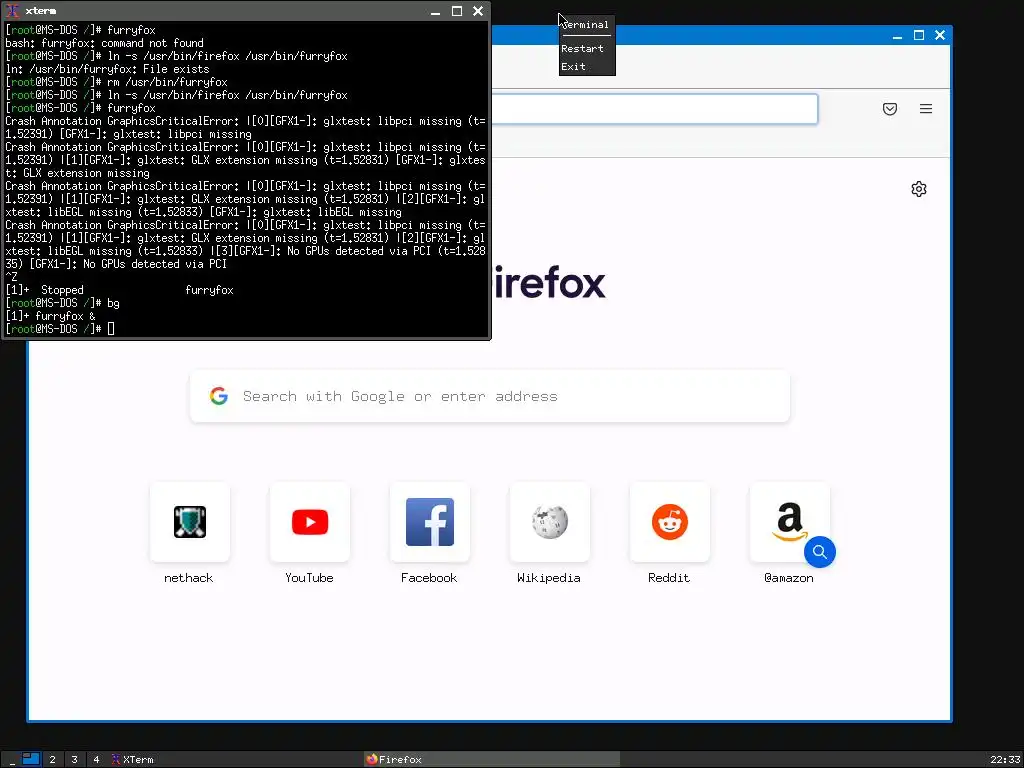Close the Firefox window
The image size is (1024, 768).
tap(940, 35)
